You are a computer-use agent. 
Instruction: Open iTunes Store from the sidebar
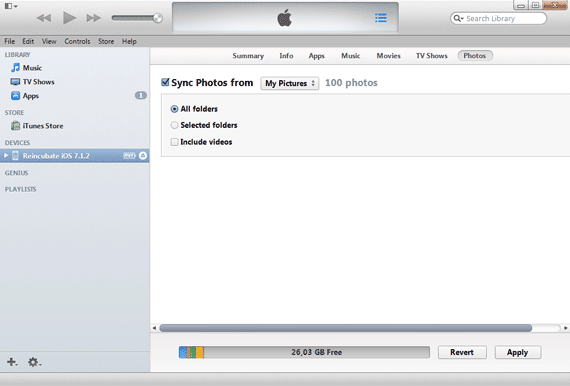tap(37, 126)
